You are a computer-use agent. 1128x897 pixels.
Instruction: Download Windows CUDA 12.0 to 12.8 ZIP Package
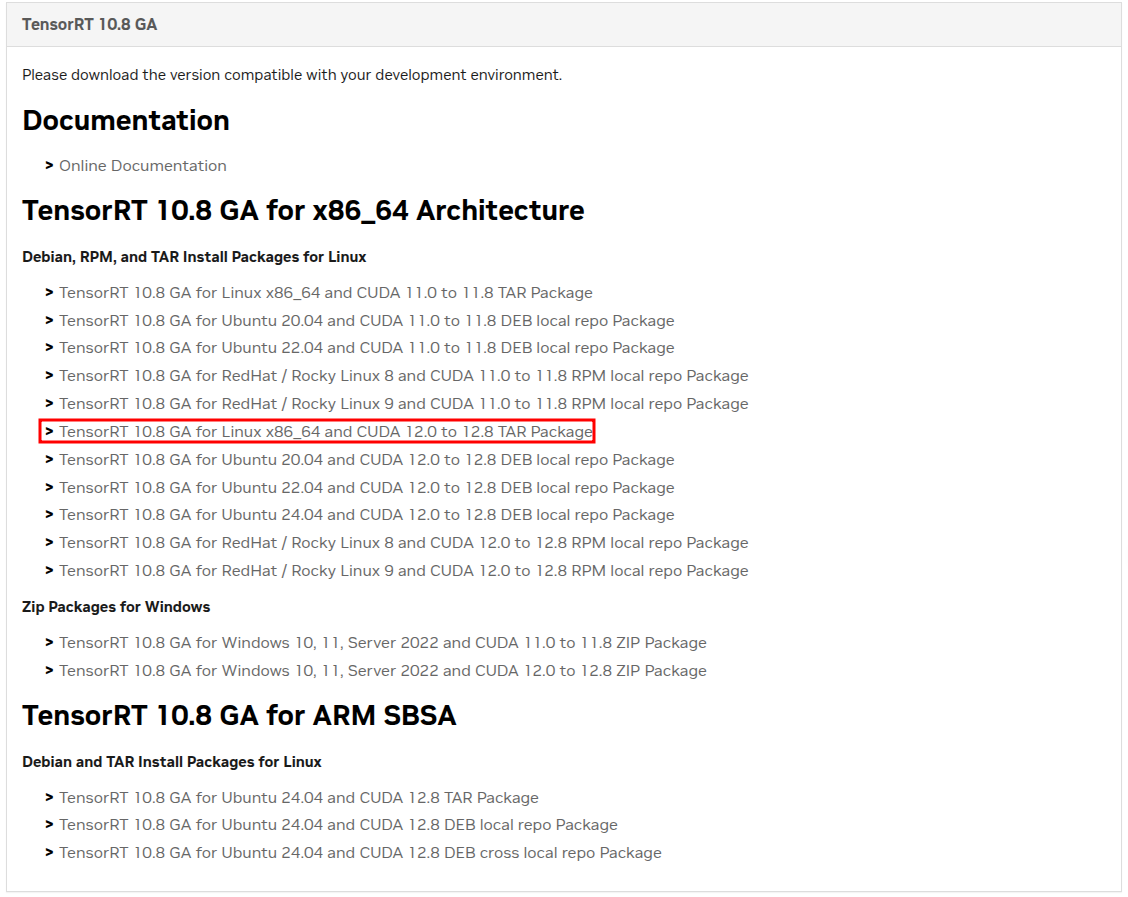pos(383,671)
